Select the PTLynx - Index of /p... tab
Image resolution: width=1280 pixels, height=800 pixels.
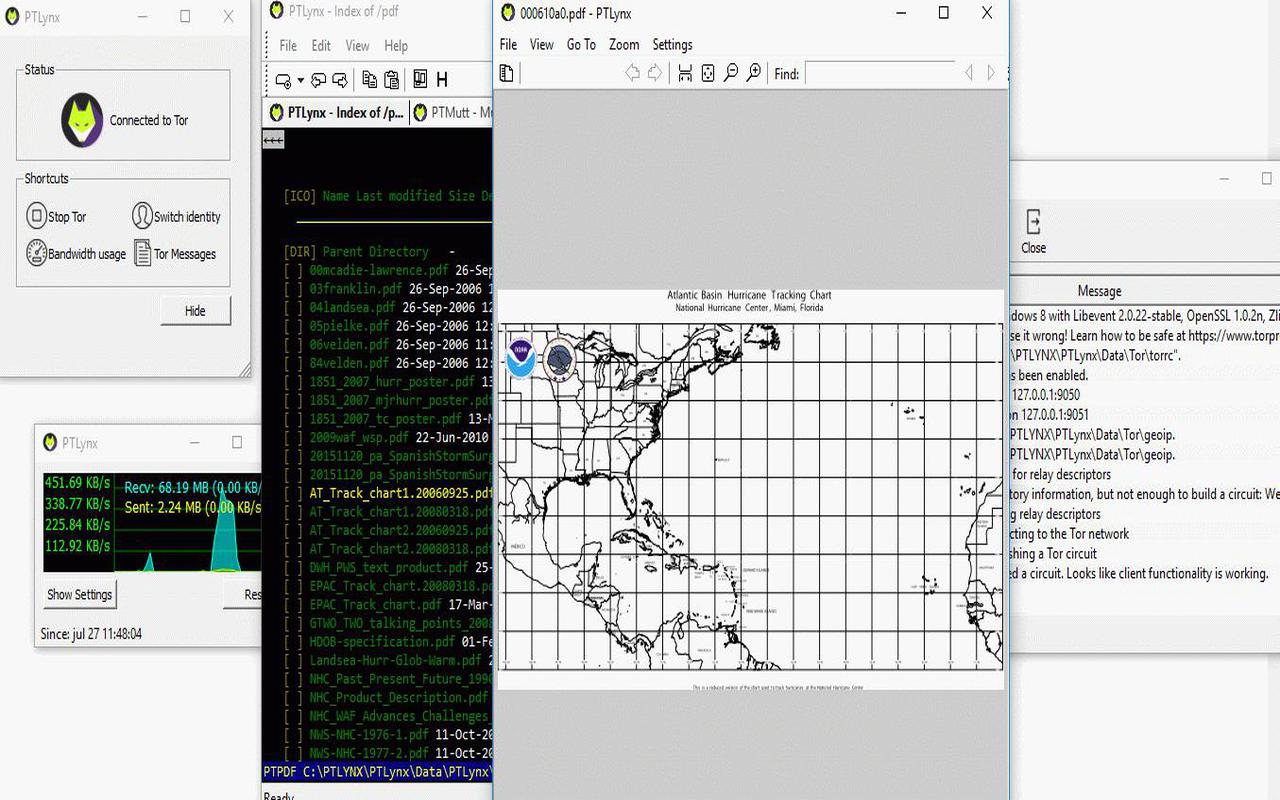(337, 112)
